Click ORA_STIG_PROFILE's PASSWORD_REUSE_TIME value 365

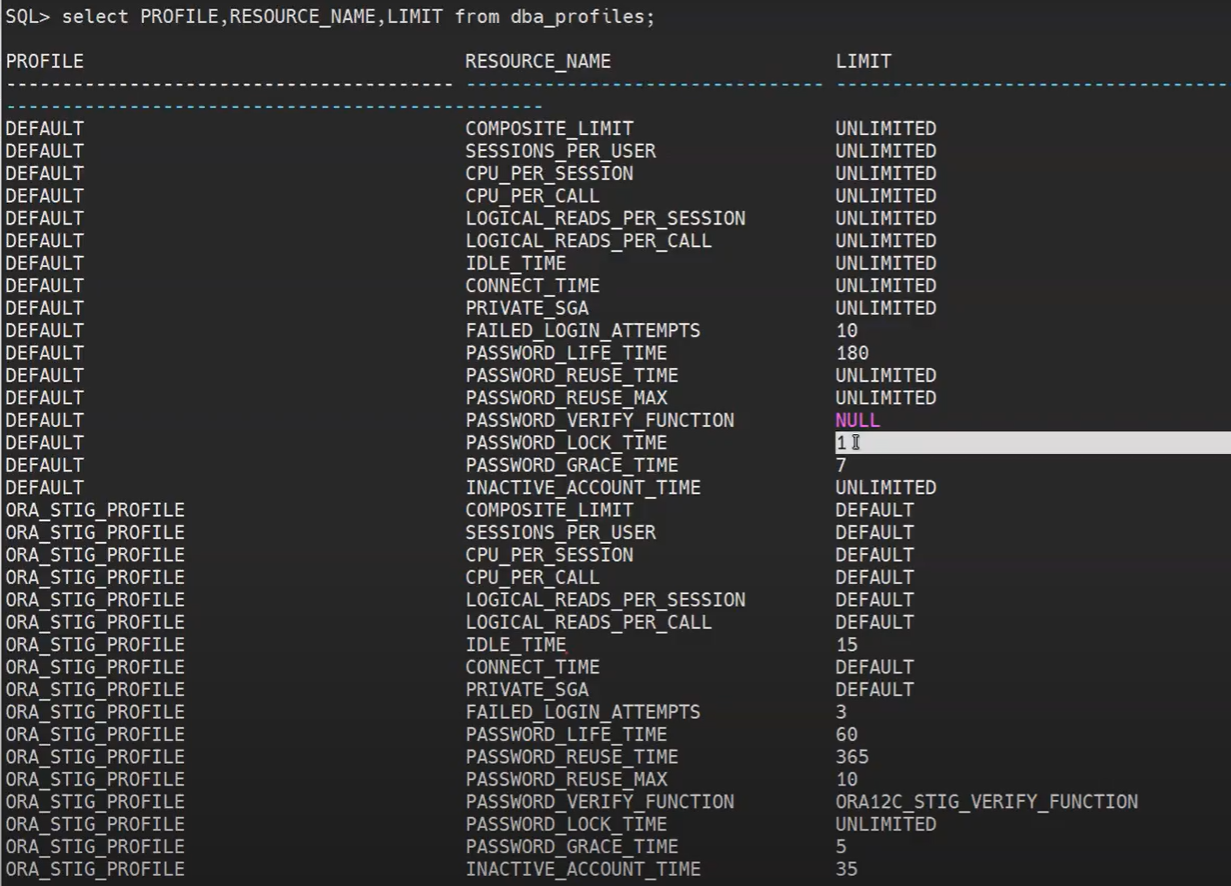click(852, 757)
